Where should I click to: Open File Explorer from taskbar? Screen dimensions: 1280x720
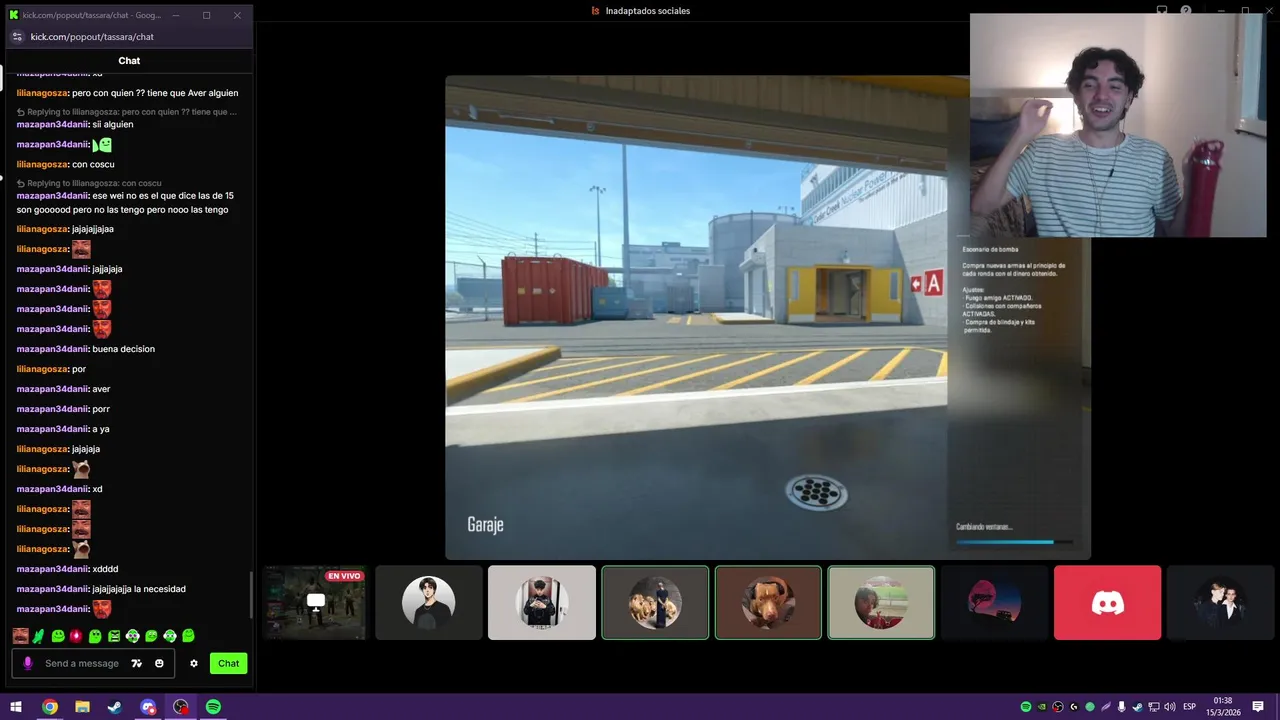click(x=82, y=707)
